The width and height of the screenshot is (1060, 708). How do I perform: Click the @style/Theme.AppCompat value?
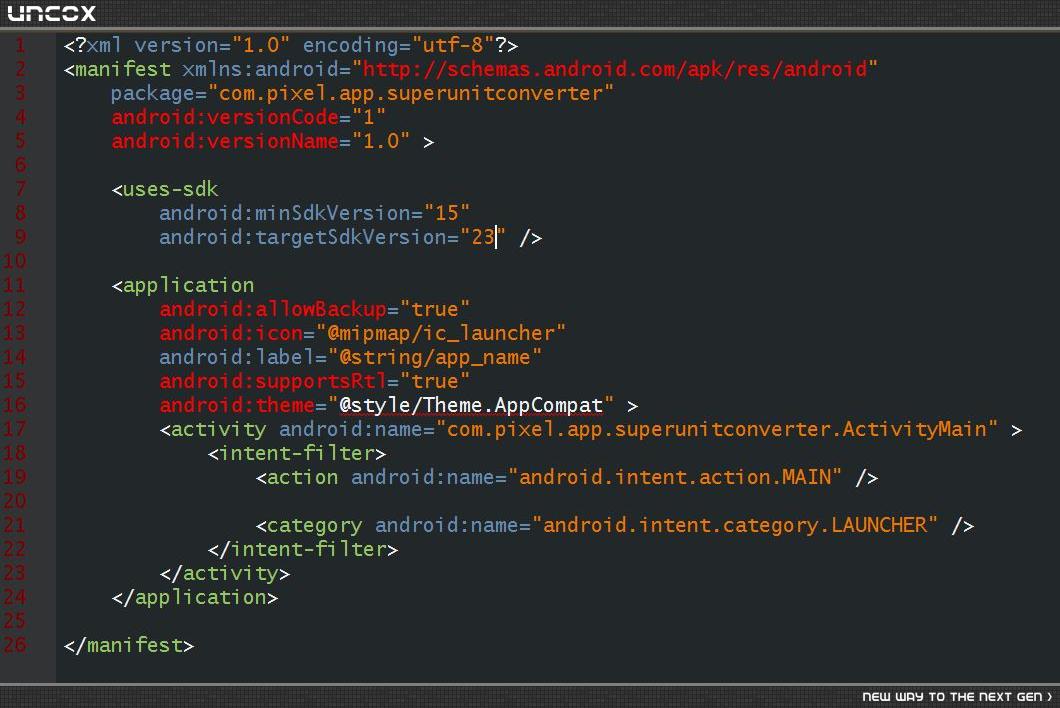pos(471,405)
